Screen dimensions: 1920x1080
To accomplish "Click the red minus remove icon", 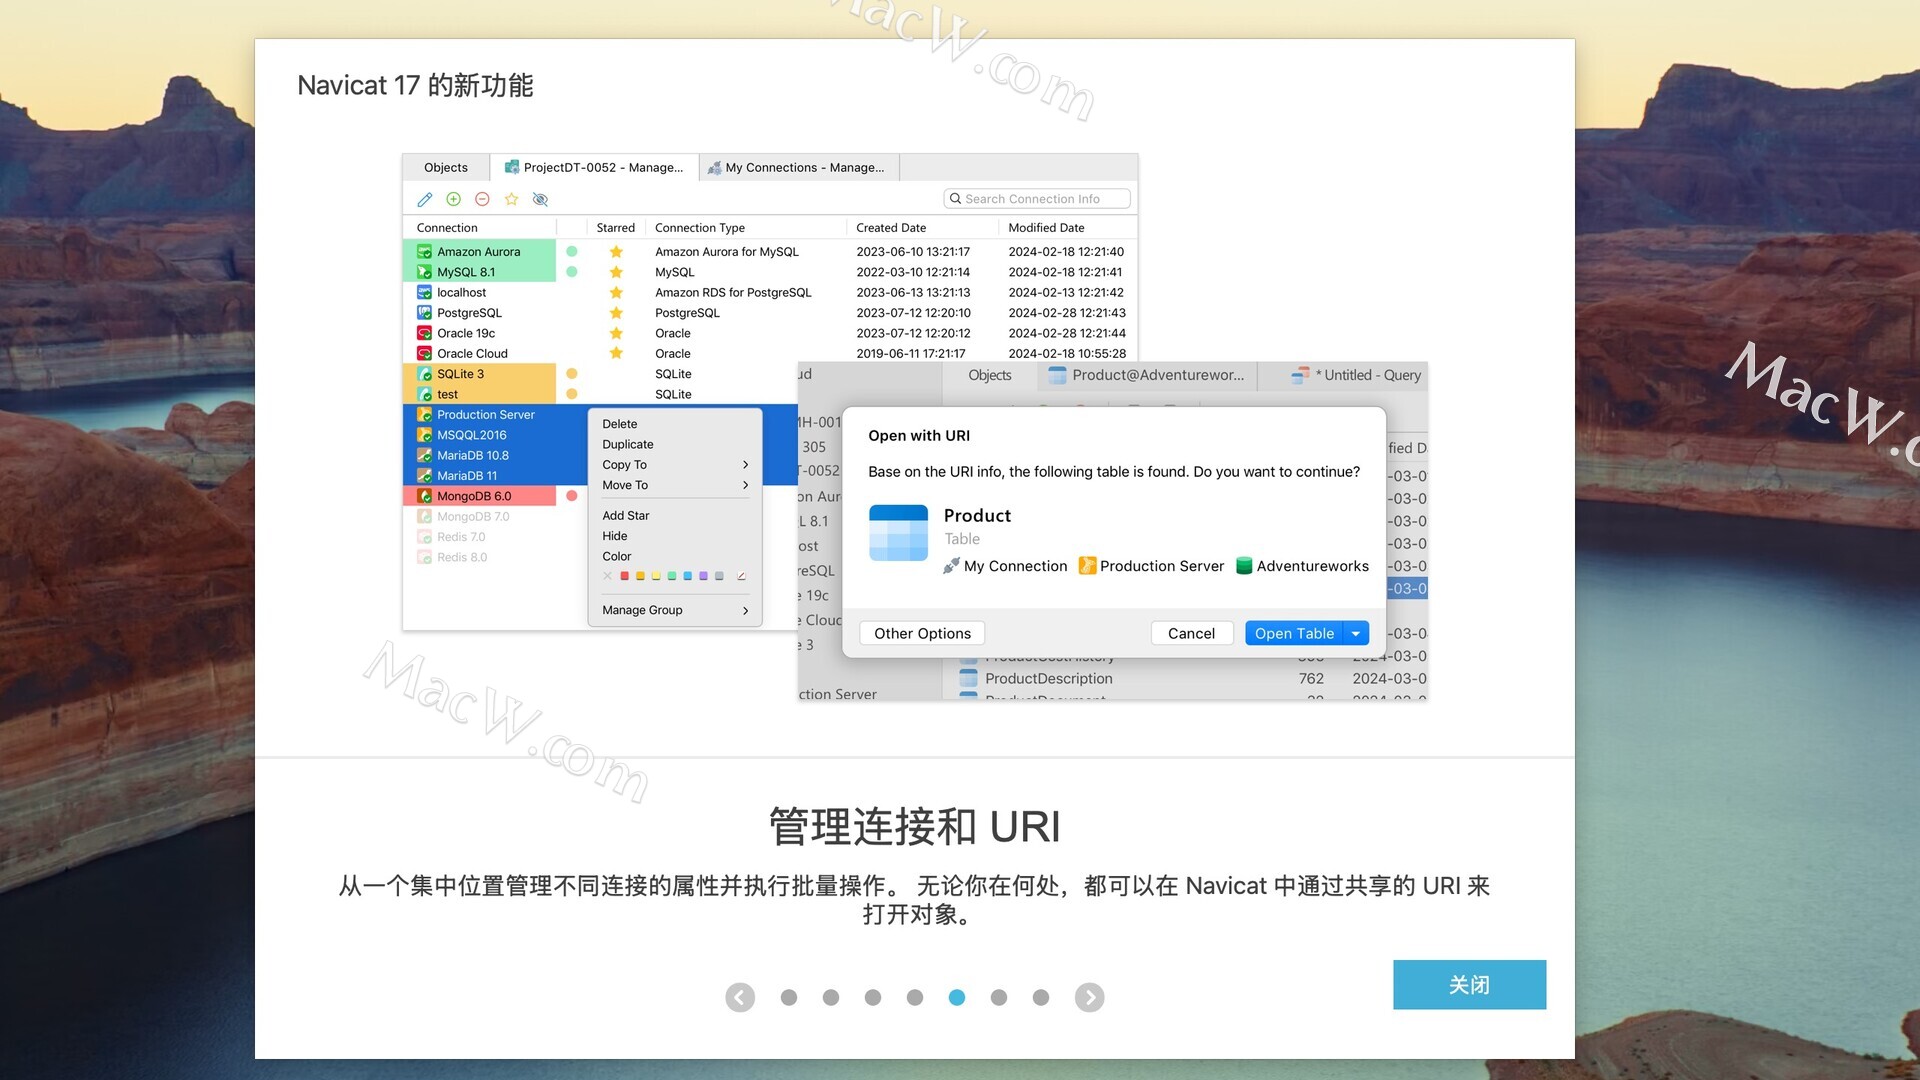I will [x=482, y=199].
